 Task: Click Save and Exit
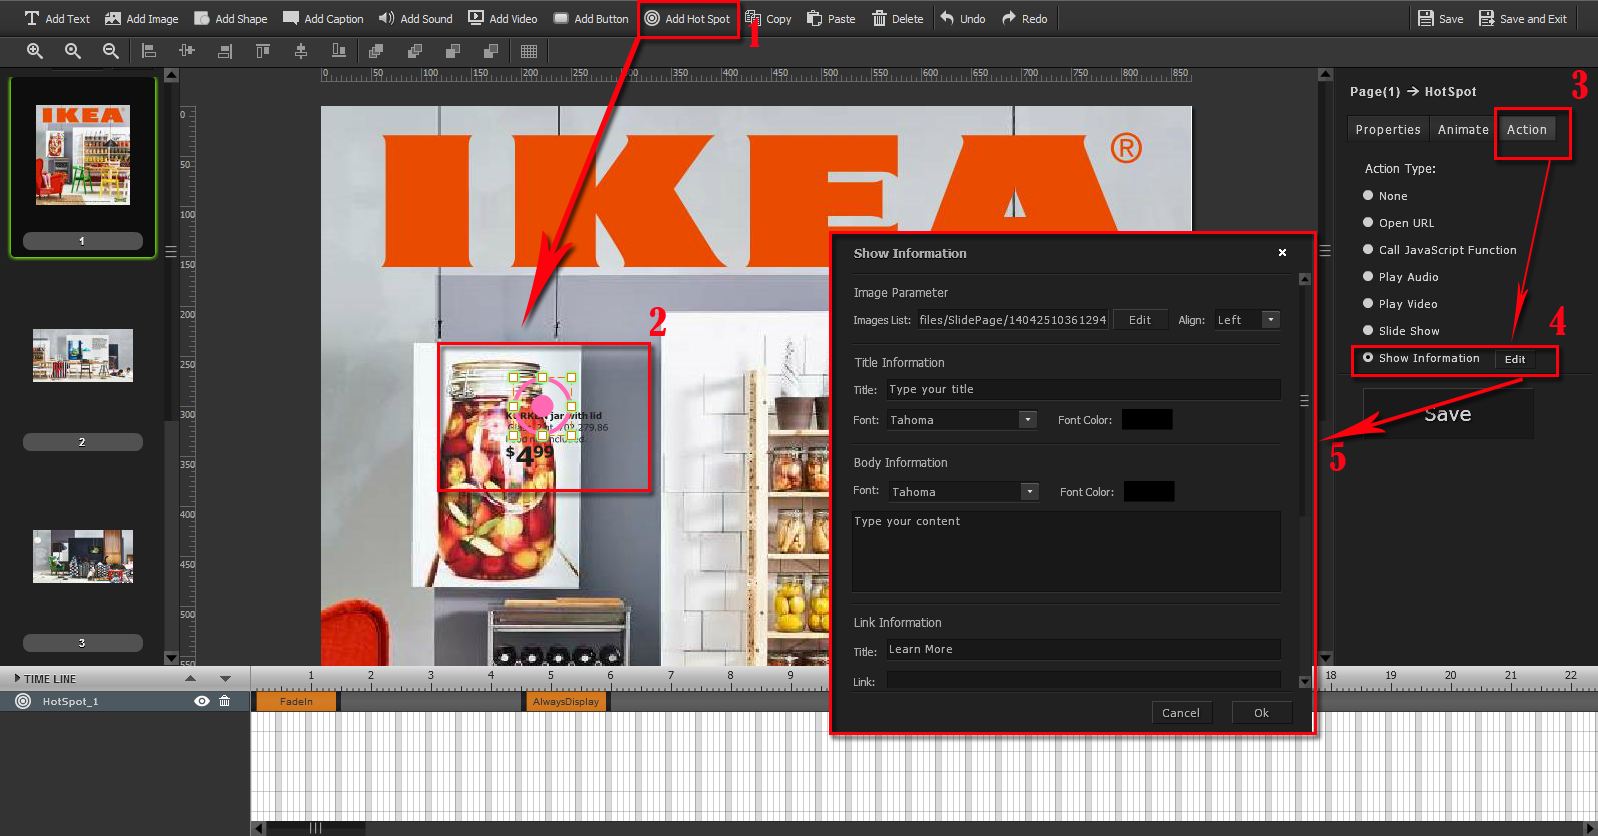click(x=1522, y=18)
